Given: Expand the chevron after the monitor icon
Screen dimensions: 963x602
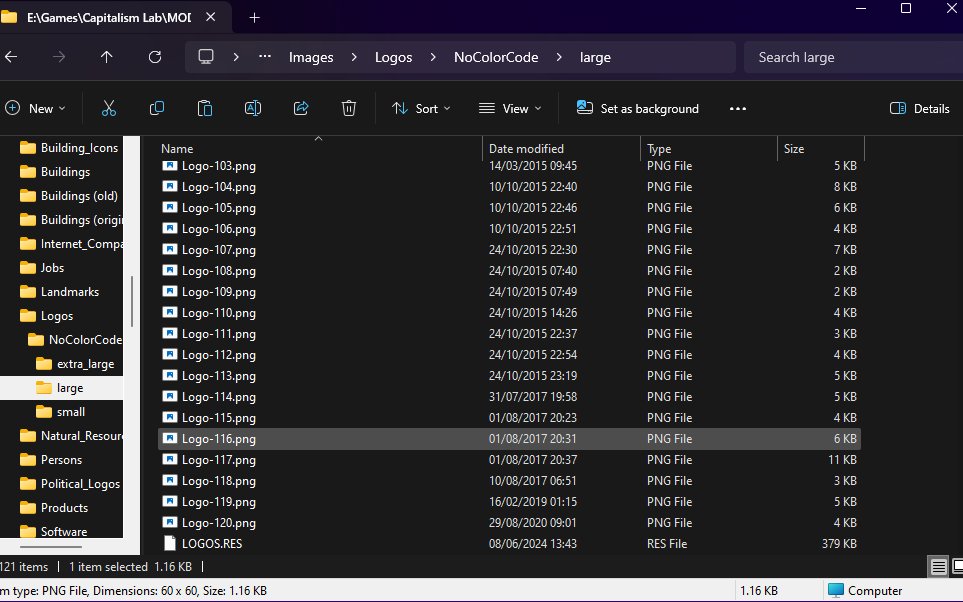Looking at the screenshot, I should pyautogui.click(x=236, y=57).
